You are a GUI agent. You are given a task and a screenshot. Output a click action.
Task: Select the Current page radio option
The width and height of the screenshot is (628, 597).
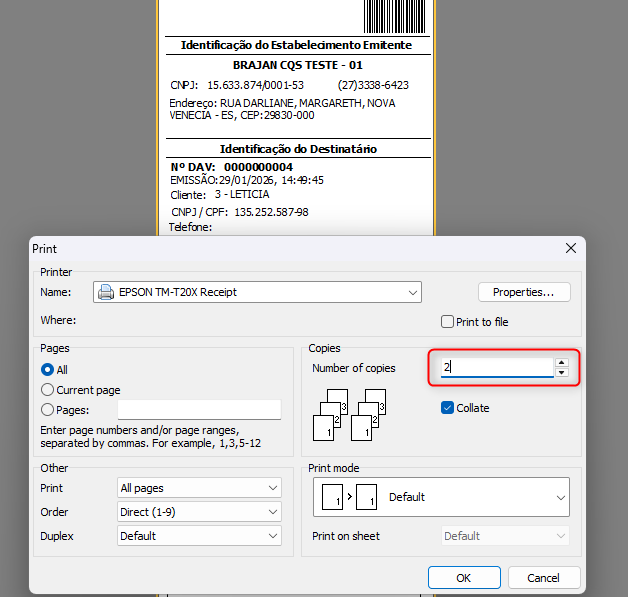[x=48, y=390]
